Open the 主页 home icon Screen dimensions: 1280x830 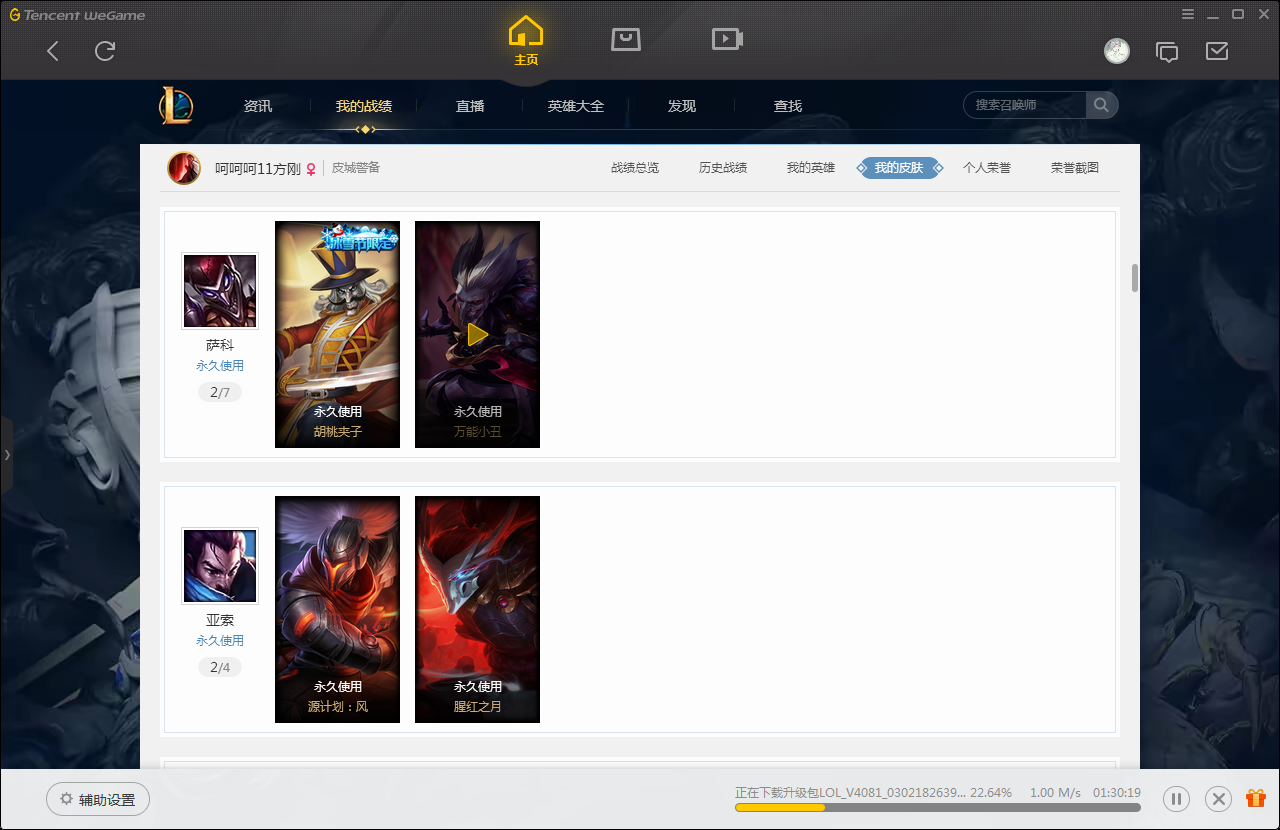[526, 42]
